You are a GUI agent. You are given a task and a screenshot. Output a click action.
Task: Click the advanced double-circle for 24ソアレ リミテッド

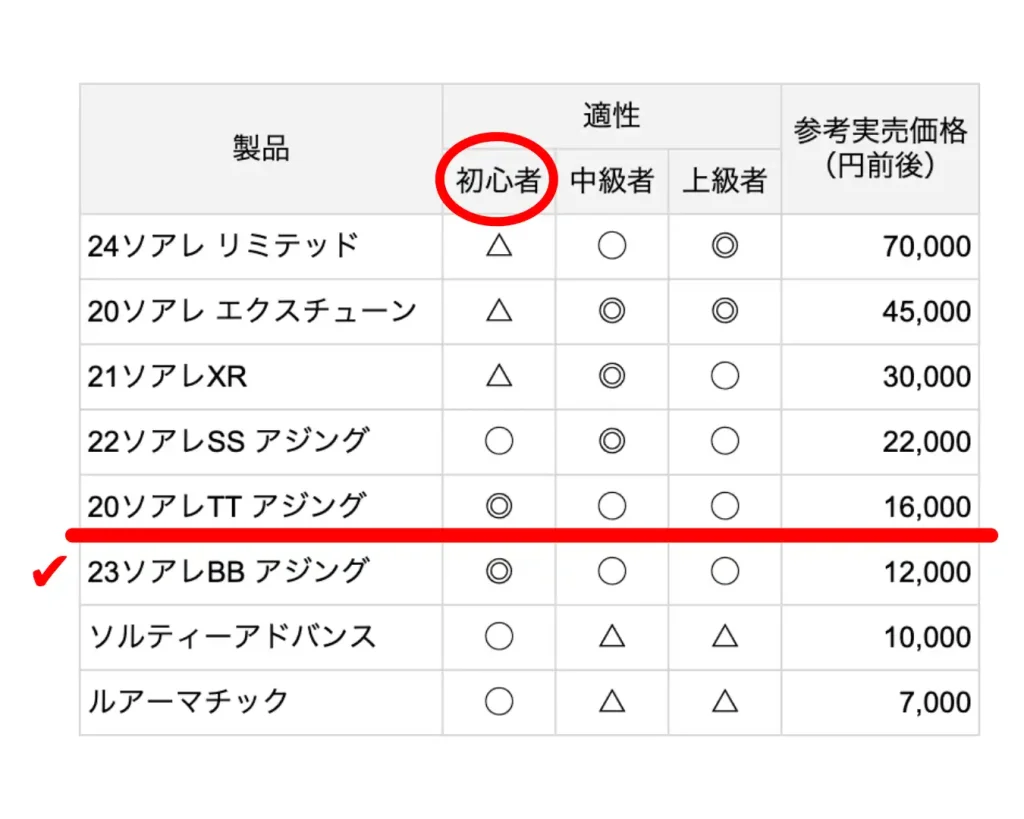(724, 246)
